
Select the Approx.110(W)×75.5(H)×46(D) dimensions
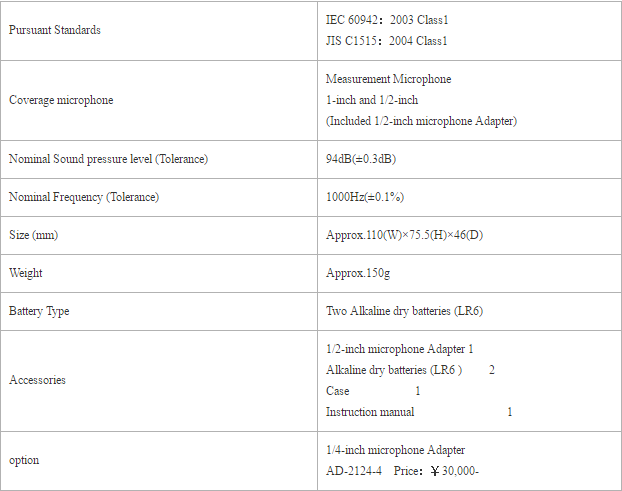405,235
